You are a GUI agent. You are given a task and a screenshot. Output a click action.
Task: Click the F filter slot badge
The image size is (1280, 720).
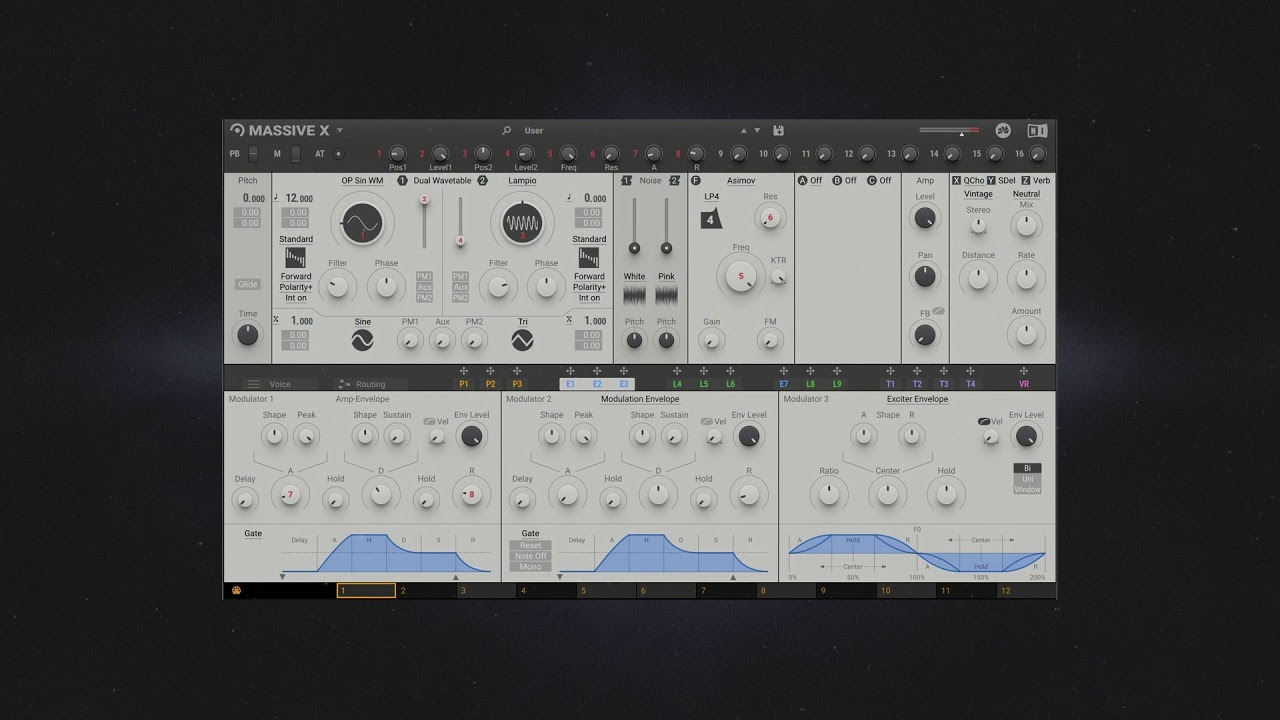coord(696,181)
